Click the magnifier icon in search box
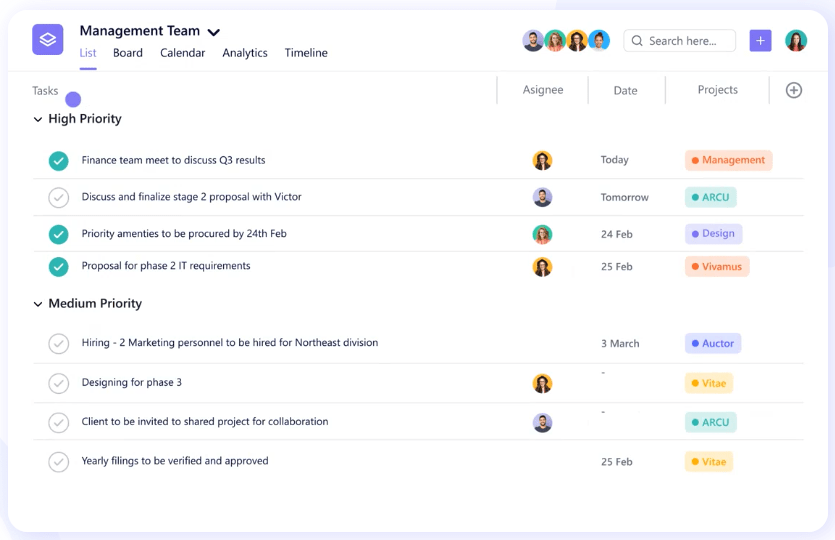Screen dimensions: 835x540 point(637,41)
